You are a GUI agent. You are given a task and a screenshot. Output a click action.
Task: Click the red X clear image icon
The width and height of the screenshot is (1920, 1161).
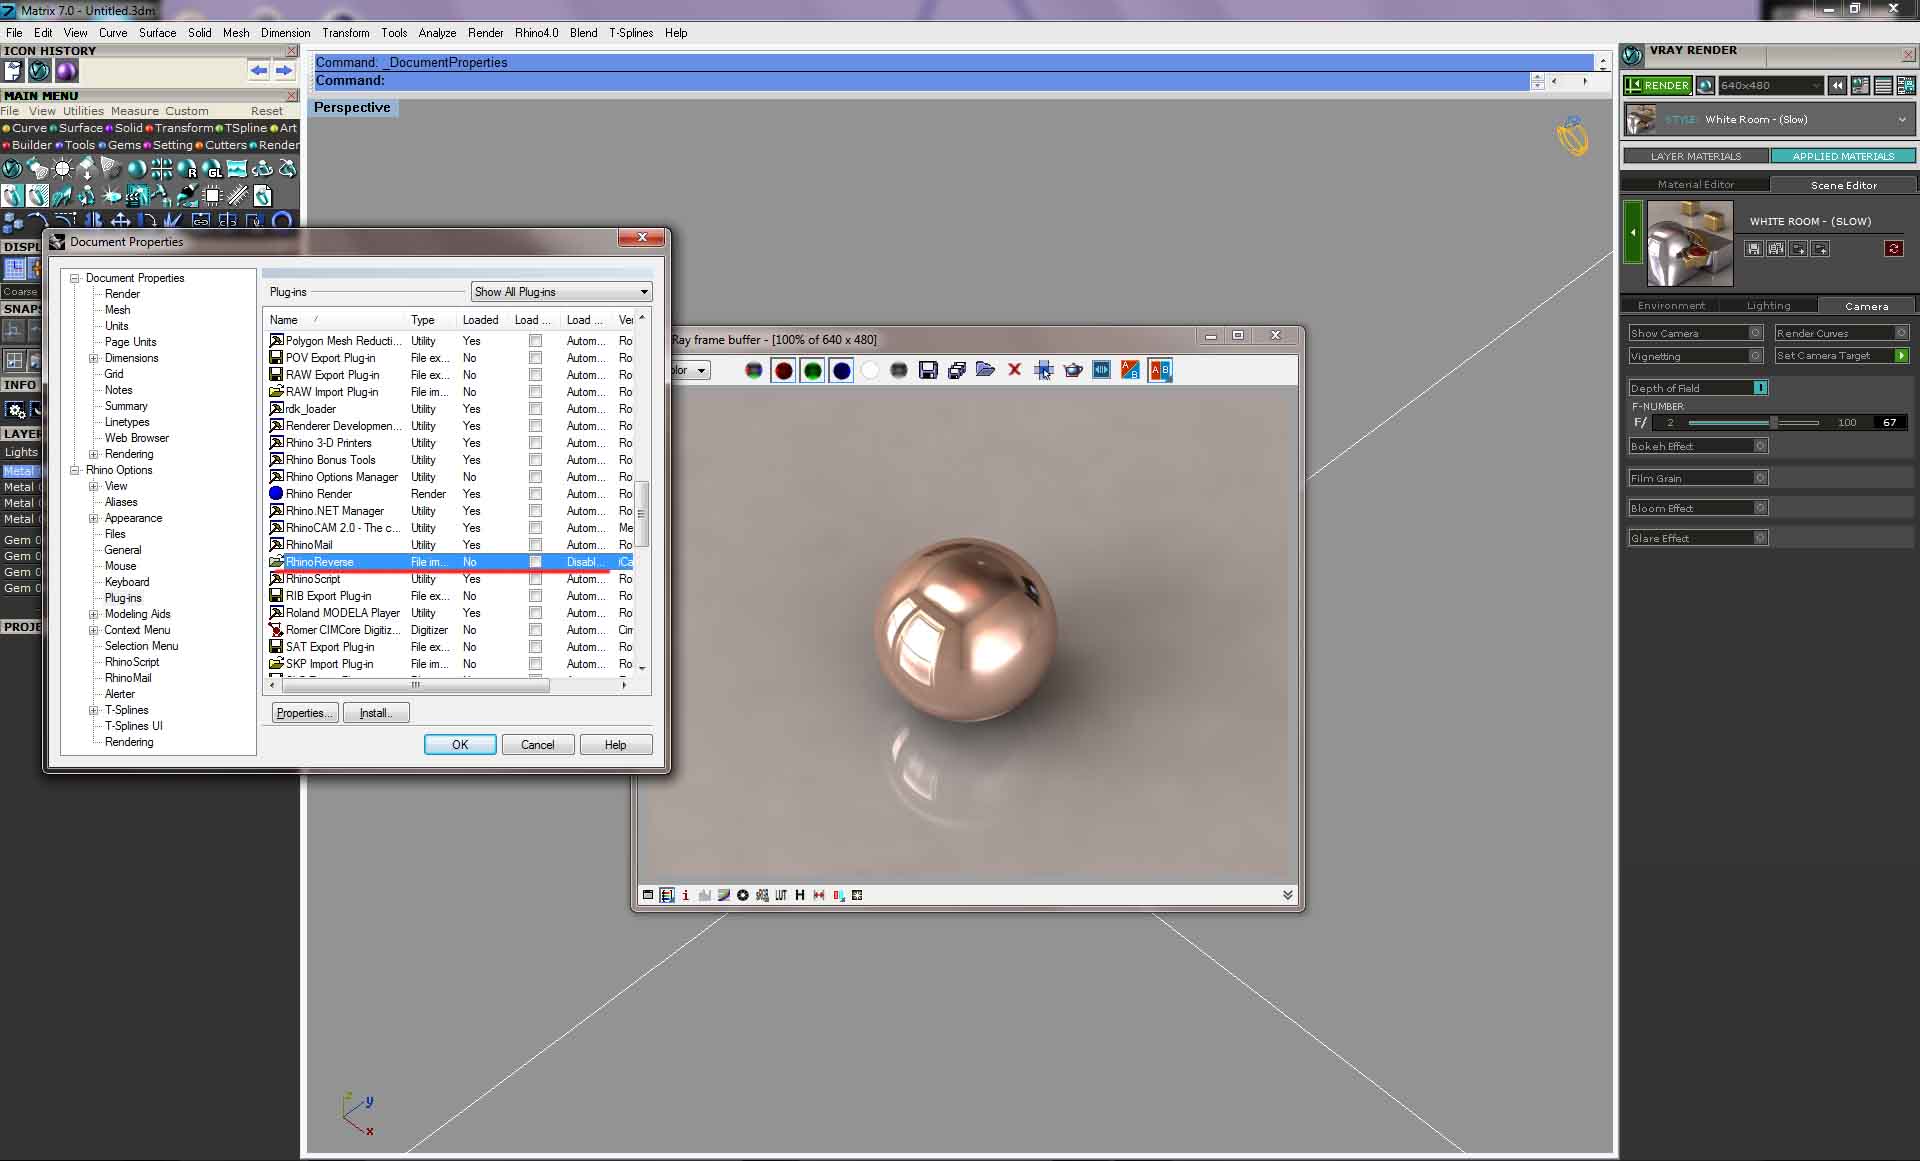tap(1014, 370)
